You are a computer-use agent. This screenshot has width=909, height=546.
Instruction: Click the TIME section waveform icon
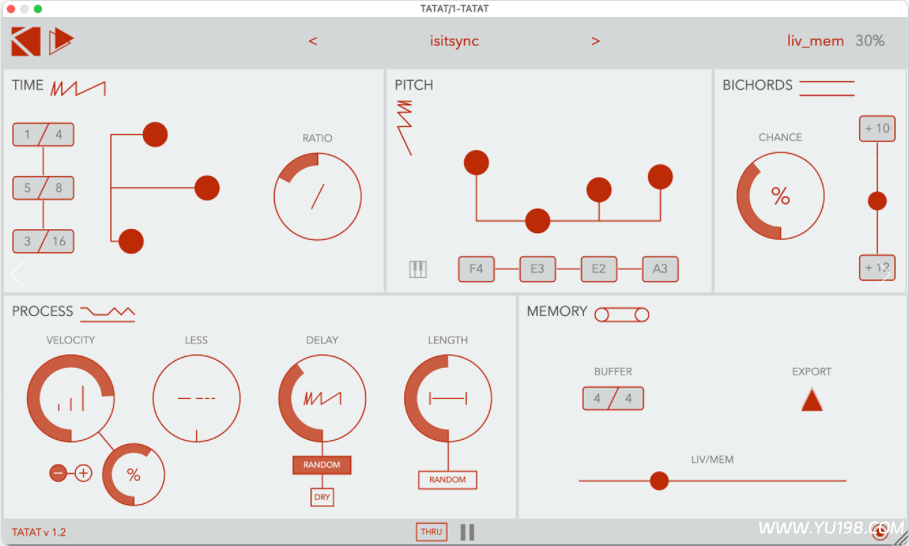tap(78, 88)
